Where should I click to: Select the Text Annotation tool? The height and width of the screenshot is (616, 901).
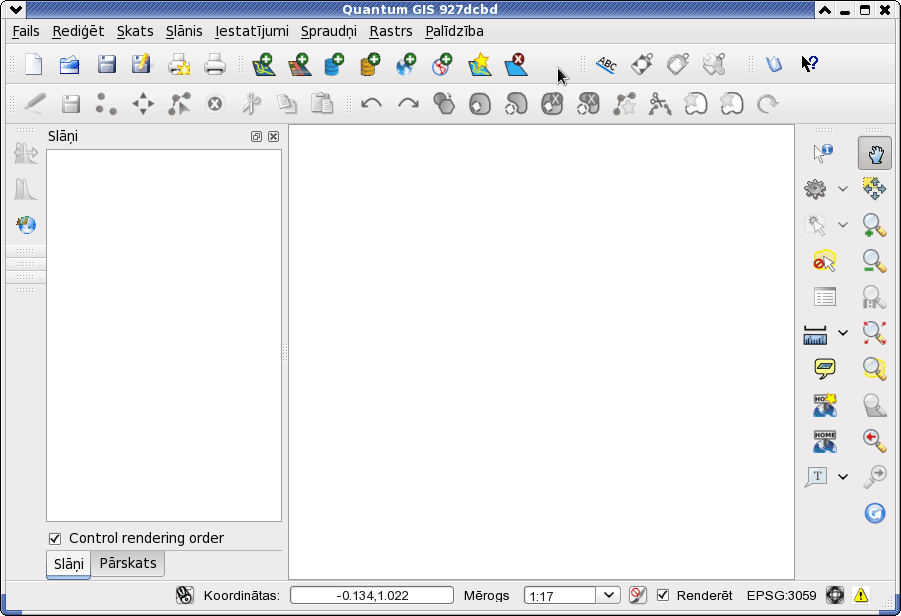[x=816, y=477]
